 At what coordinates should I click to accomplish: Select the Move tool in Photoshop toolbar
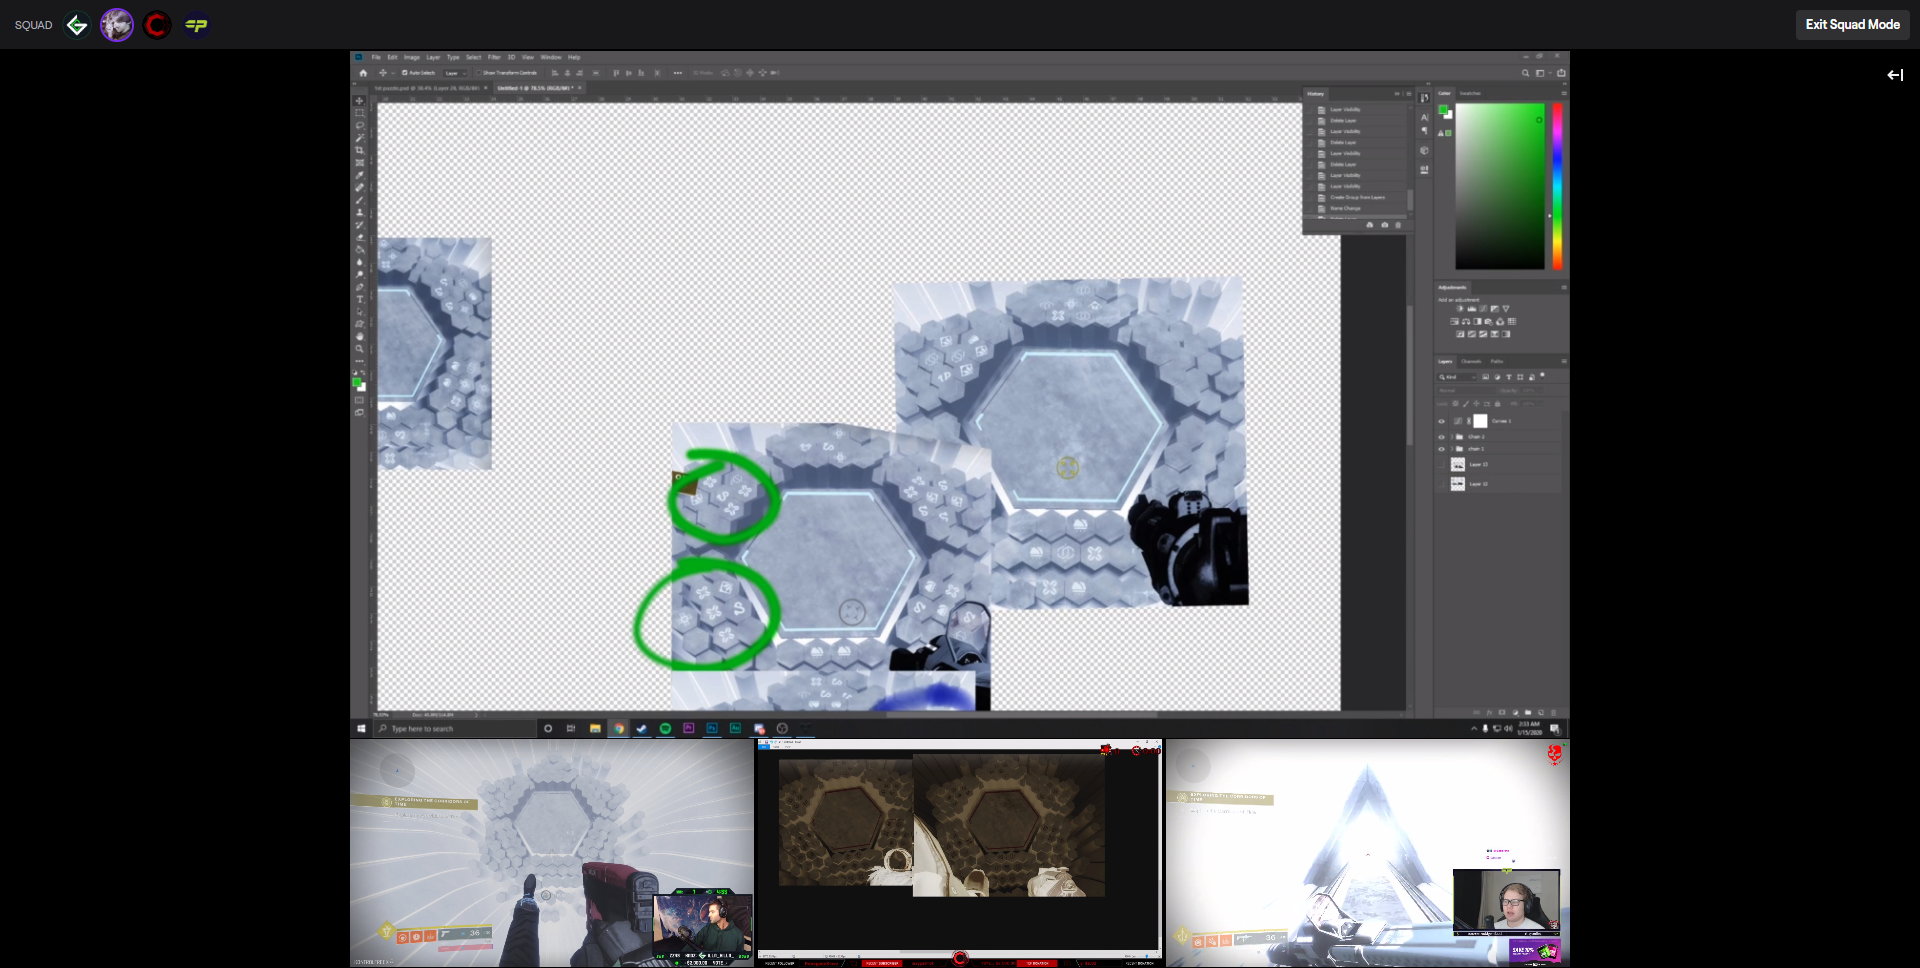click(x=359, y=101)
